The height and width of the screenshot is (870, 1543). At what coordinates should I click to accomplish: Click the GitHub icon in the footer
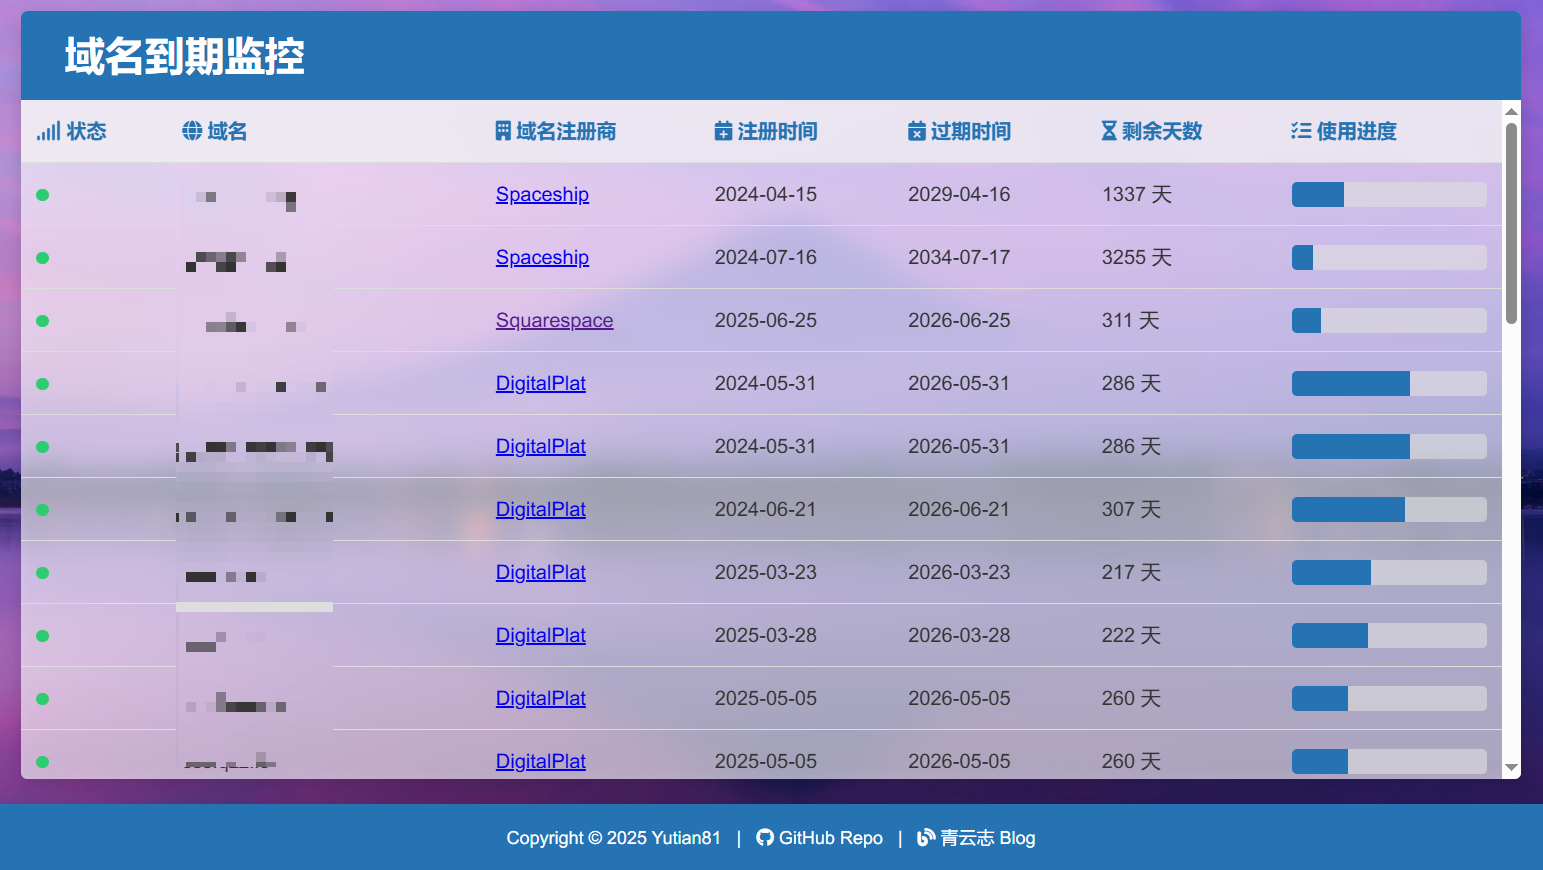(x=765, y=838)
